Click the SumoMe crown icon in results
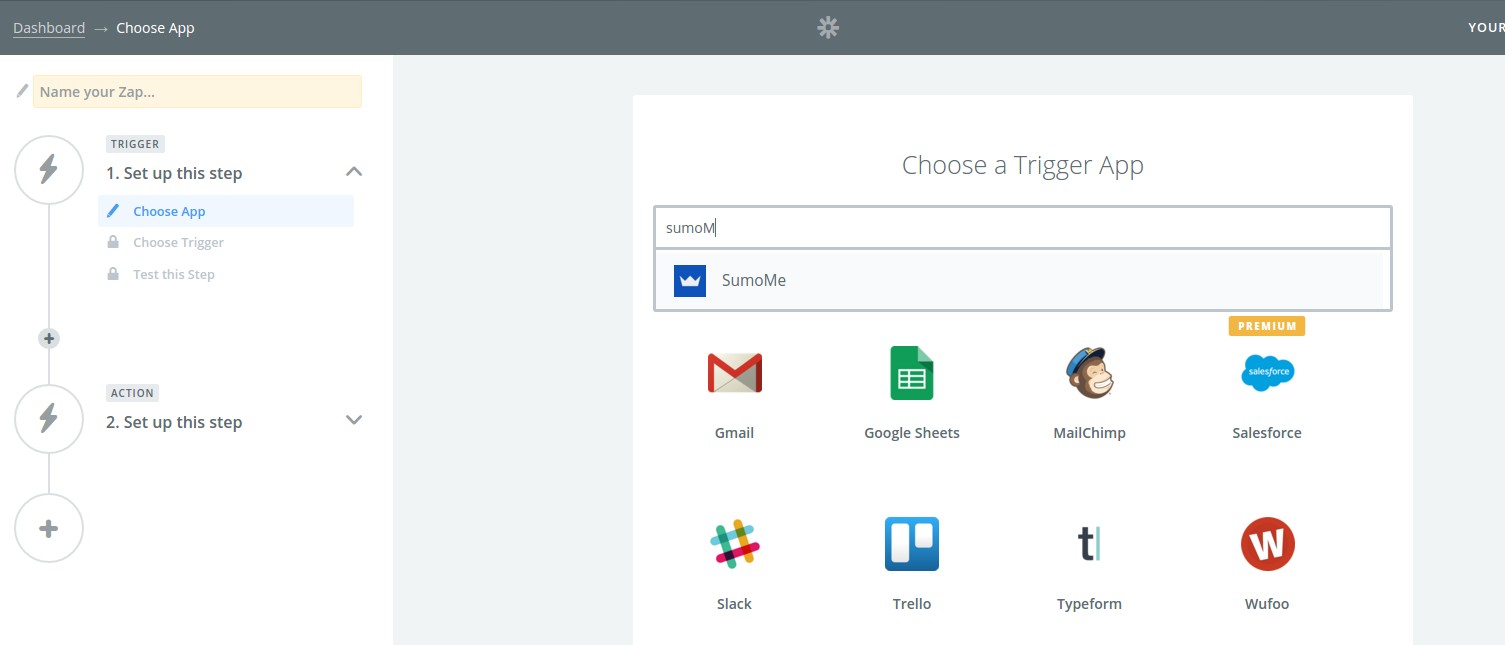The image size is (1505, 645). (x=690, y=281)
